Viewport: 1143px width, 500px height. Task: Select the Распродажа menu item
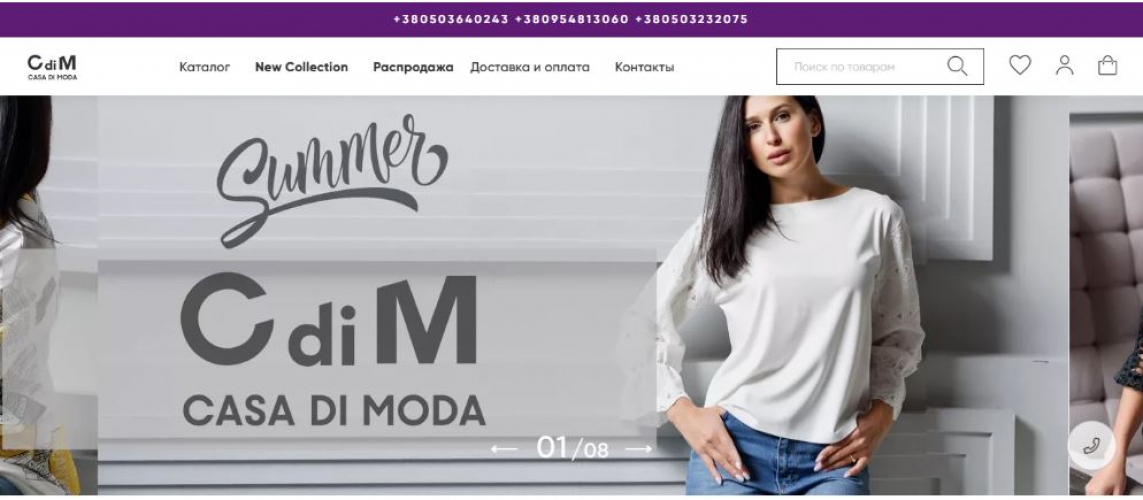[413, 67]
